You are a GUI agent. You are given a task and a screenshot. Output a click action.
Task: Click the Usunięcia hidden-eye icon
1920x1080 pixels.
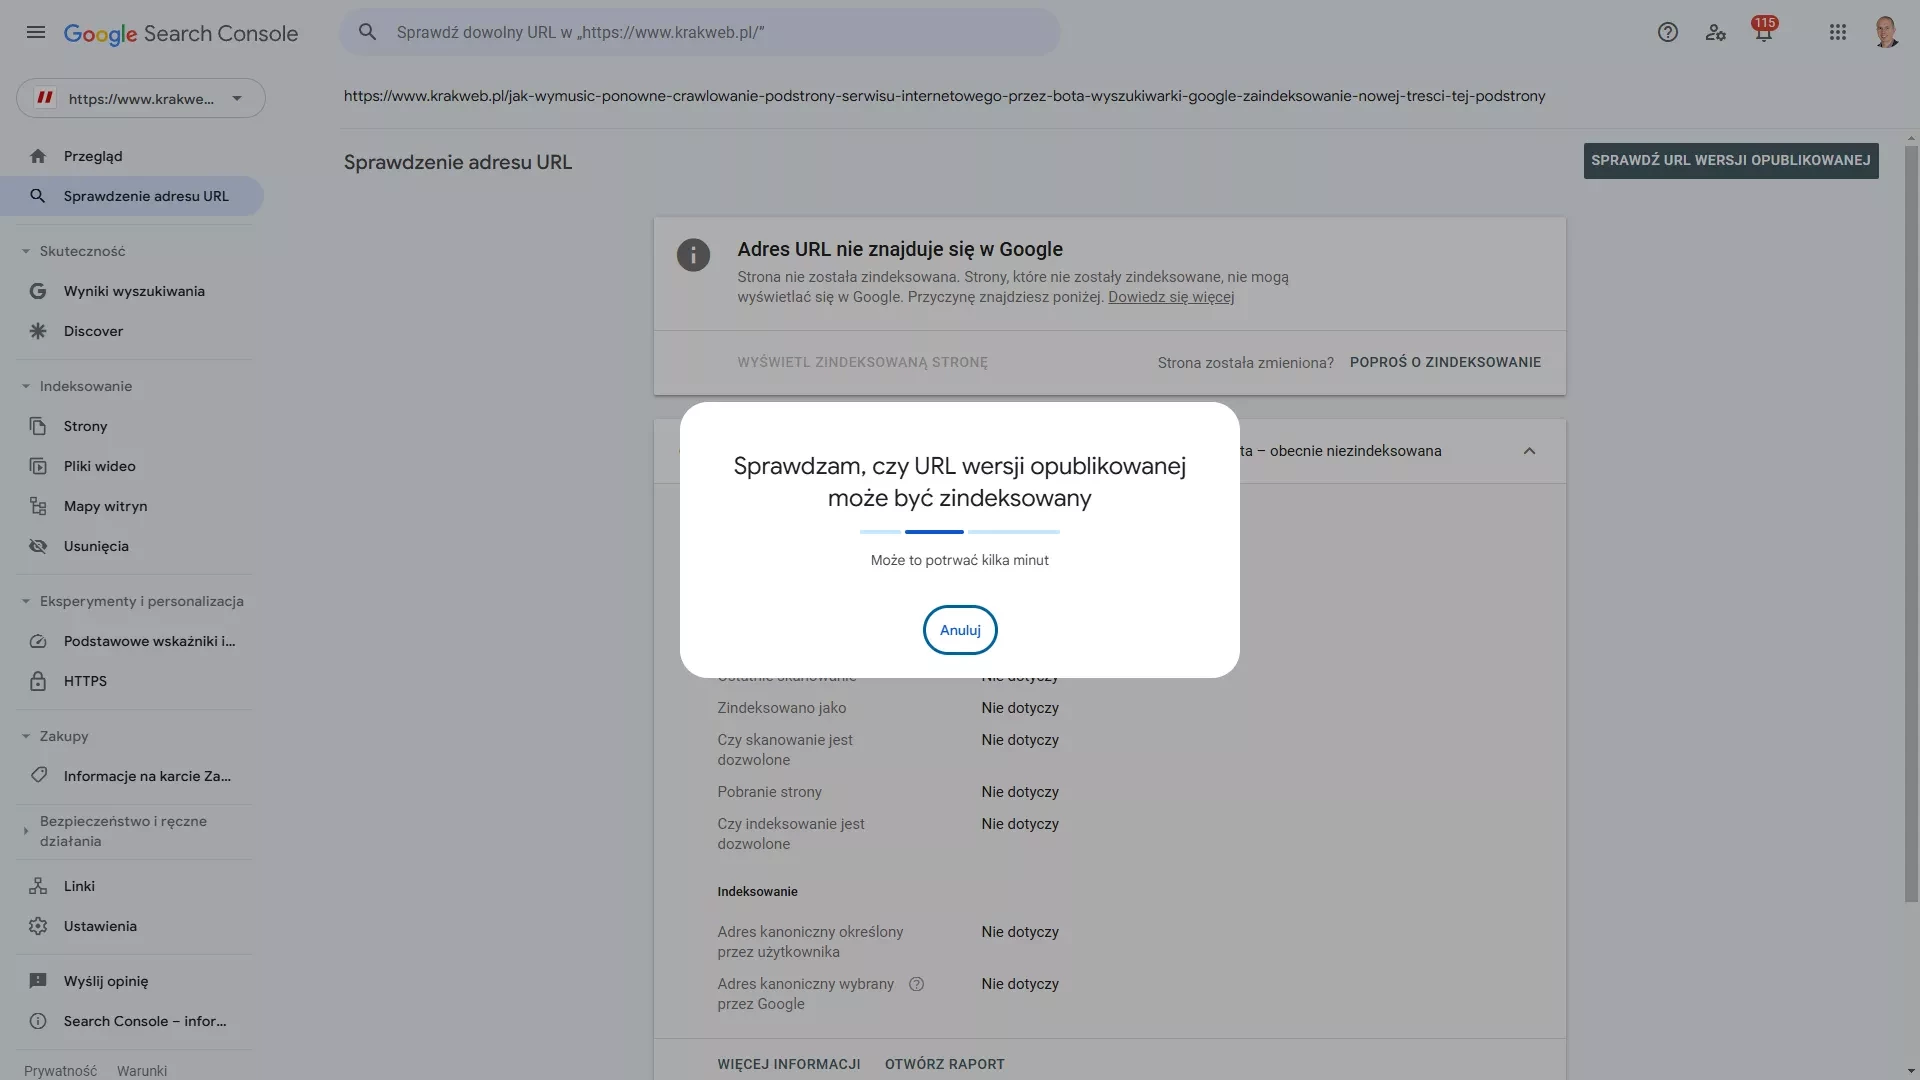pyautogui.click(x=38, y=546)
